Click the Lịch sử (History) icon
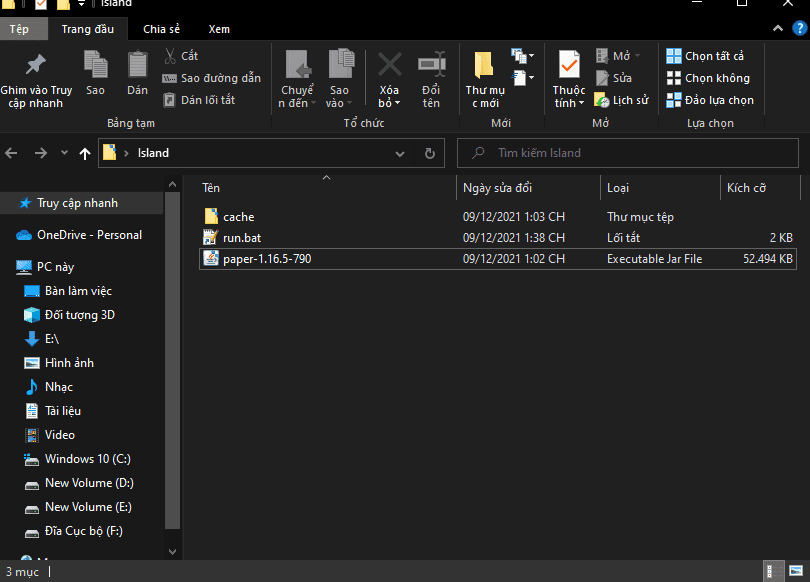Viewport: 810px width, 582px height. tap(602, 100)
